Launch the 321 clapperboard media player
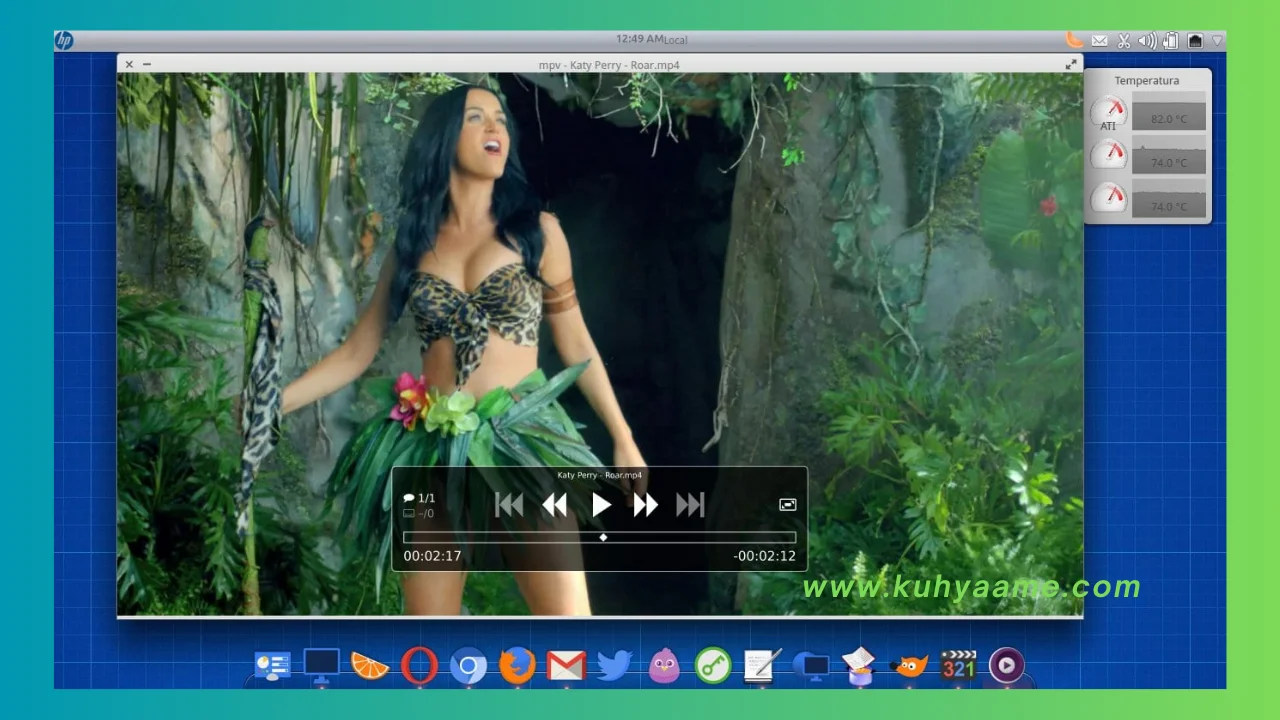The image size is (1280, 720). click(x=958, y=666)
